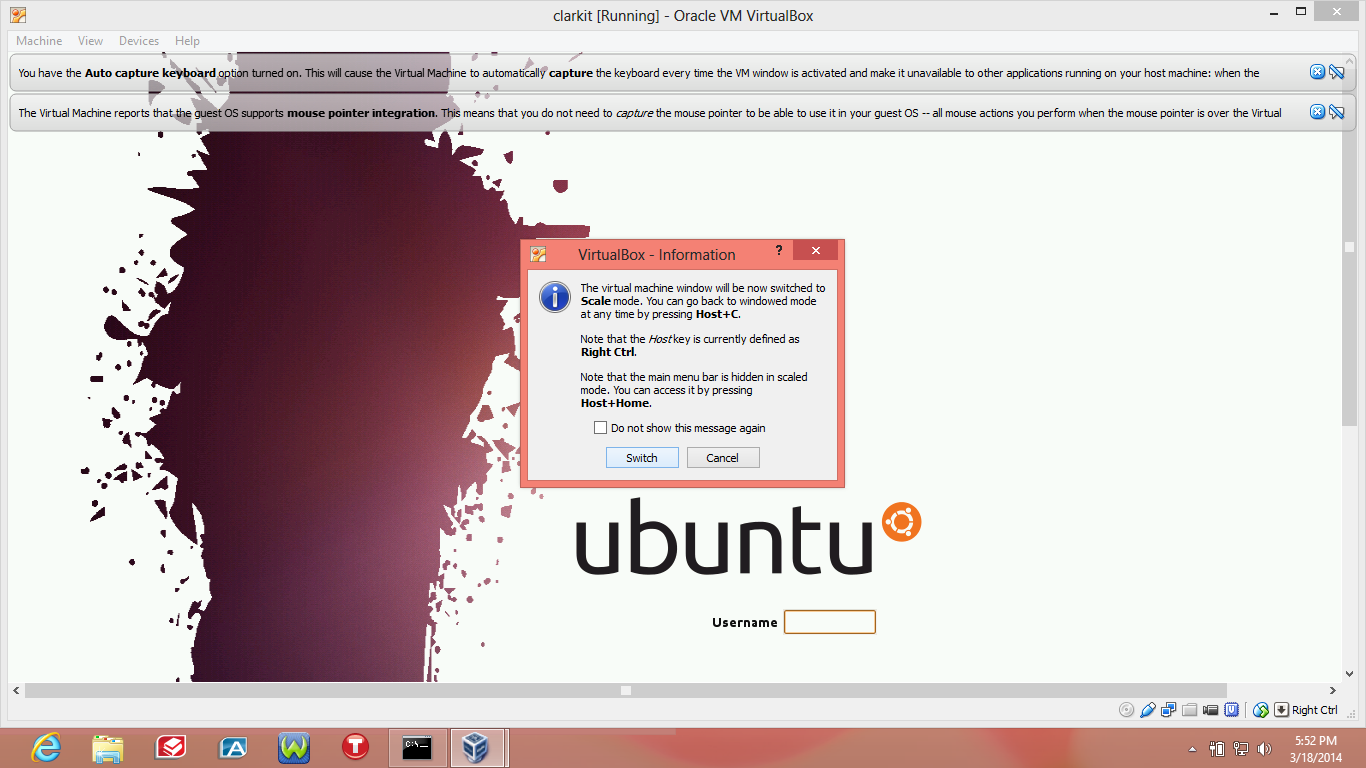1366x768 pixels.
Task: Click the Ubuntu Username input field
Action: click(830, 622)
